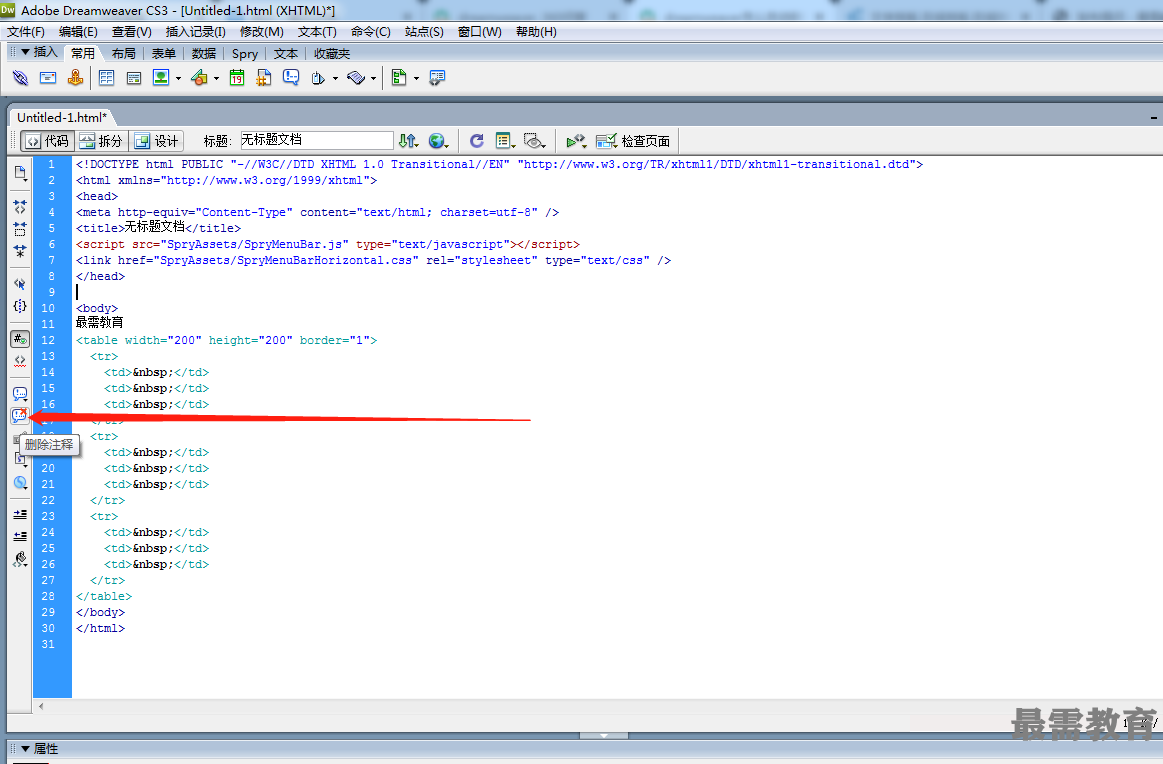Refresh the design view
The width and height of the screenshot is (1163, 764).
click(x=476, y=141)
